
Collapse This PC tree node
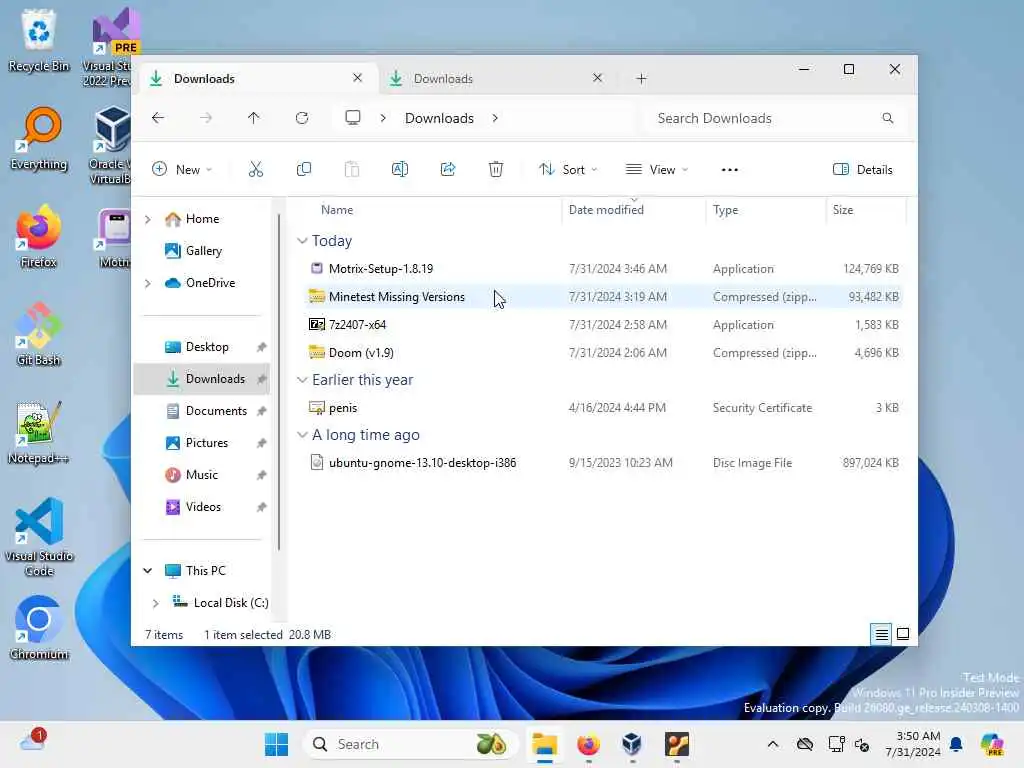[x=148, y=571]
